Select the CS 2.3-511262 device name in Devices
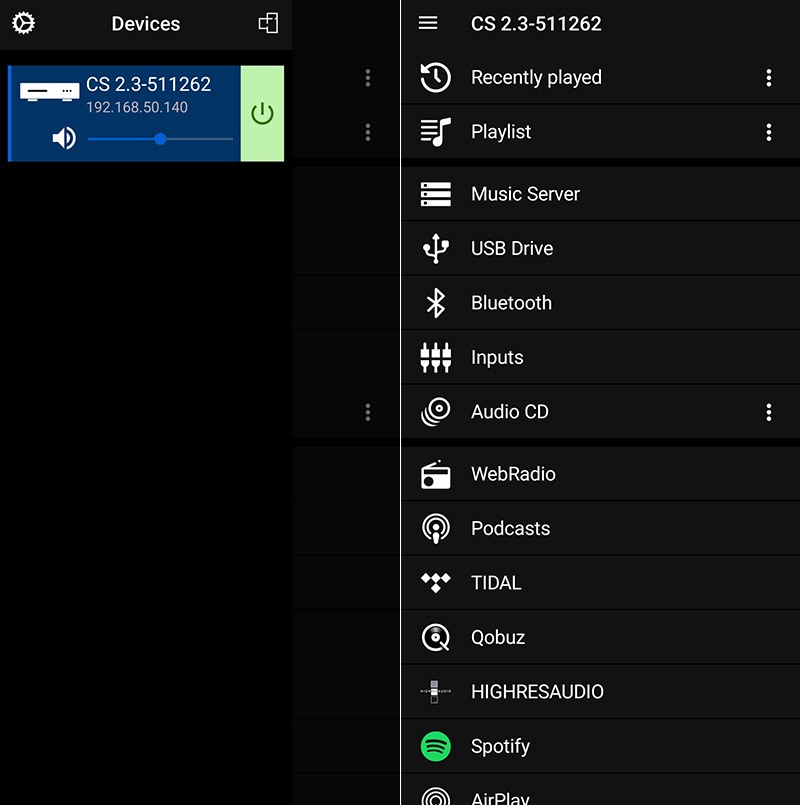Screen dimensions: 800x805 [x=148, y=84]
